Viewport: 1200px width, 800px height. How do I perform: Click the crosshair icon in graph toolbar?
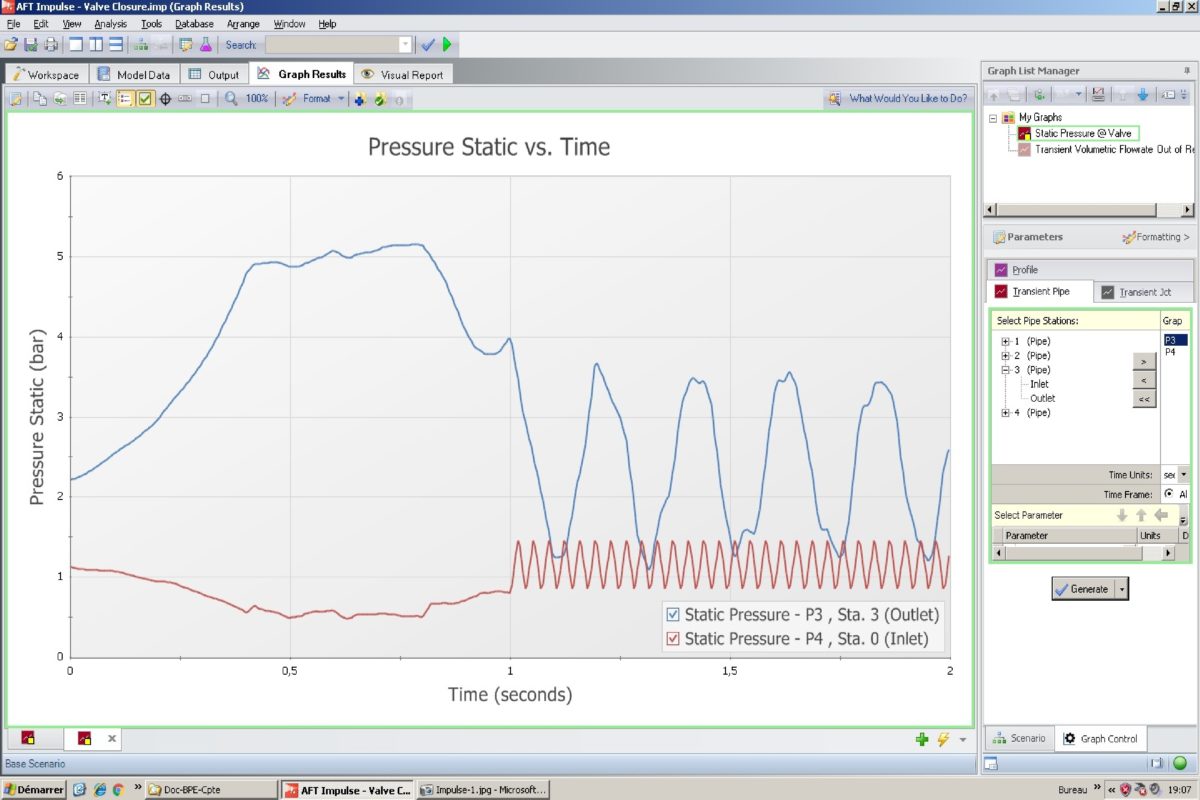[x=166, y=99]
